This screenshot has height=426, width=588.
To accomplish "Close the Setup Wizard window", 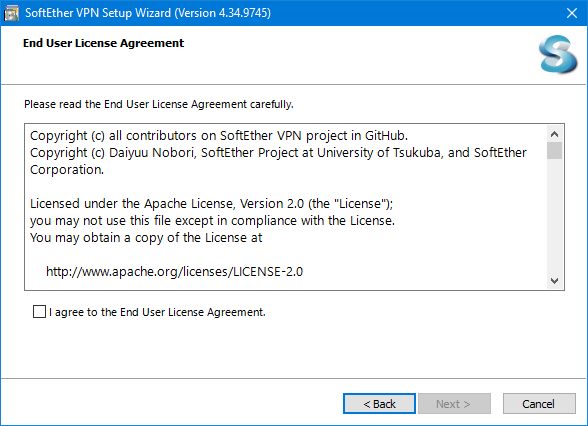I will point(572,13).
